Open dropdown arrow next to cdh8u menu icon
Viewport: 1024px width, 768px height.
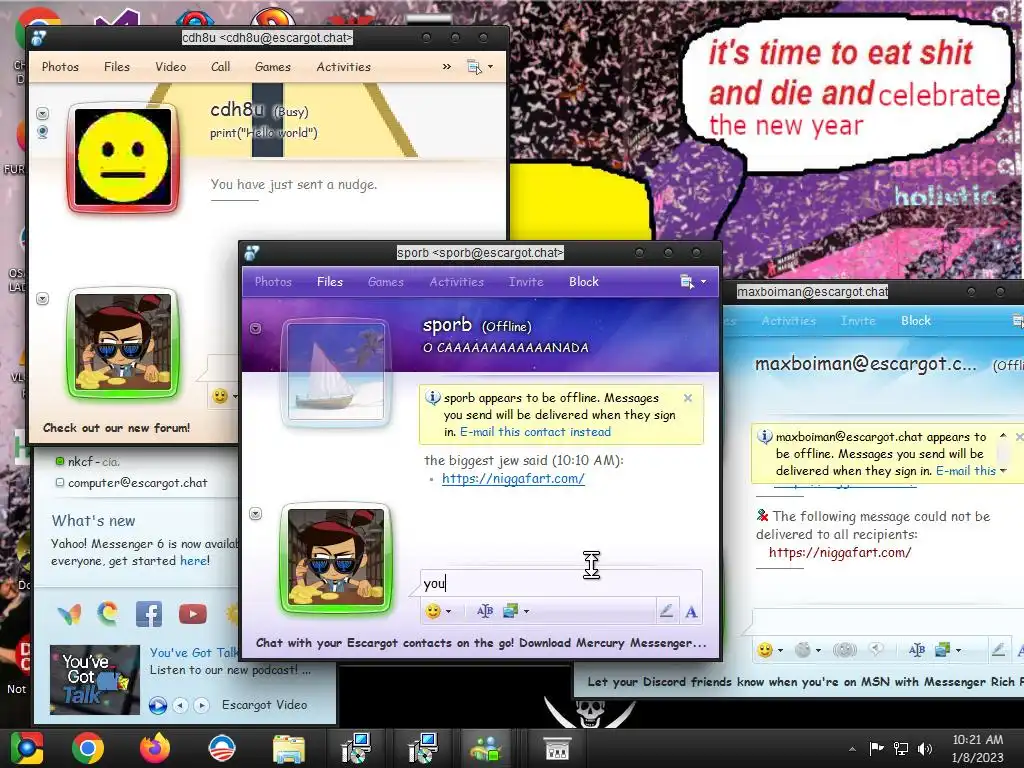(490, 67)
